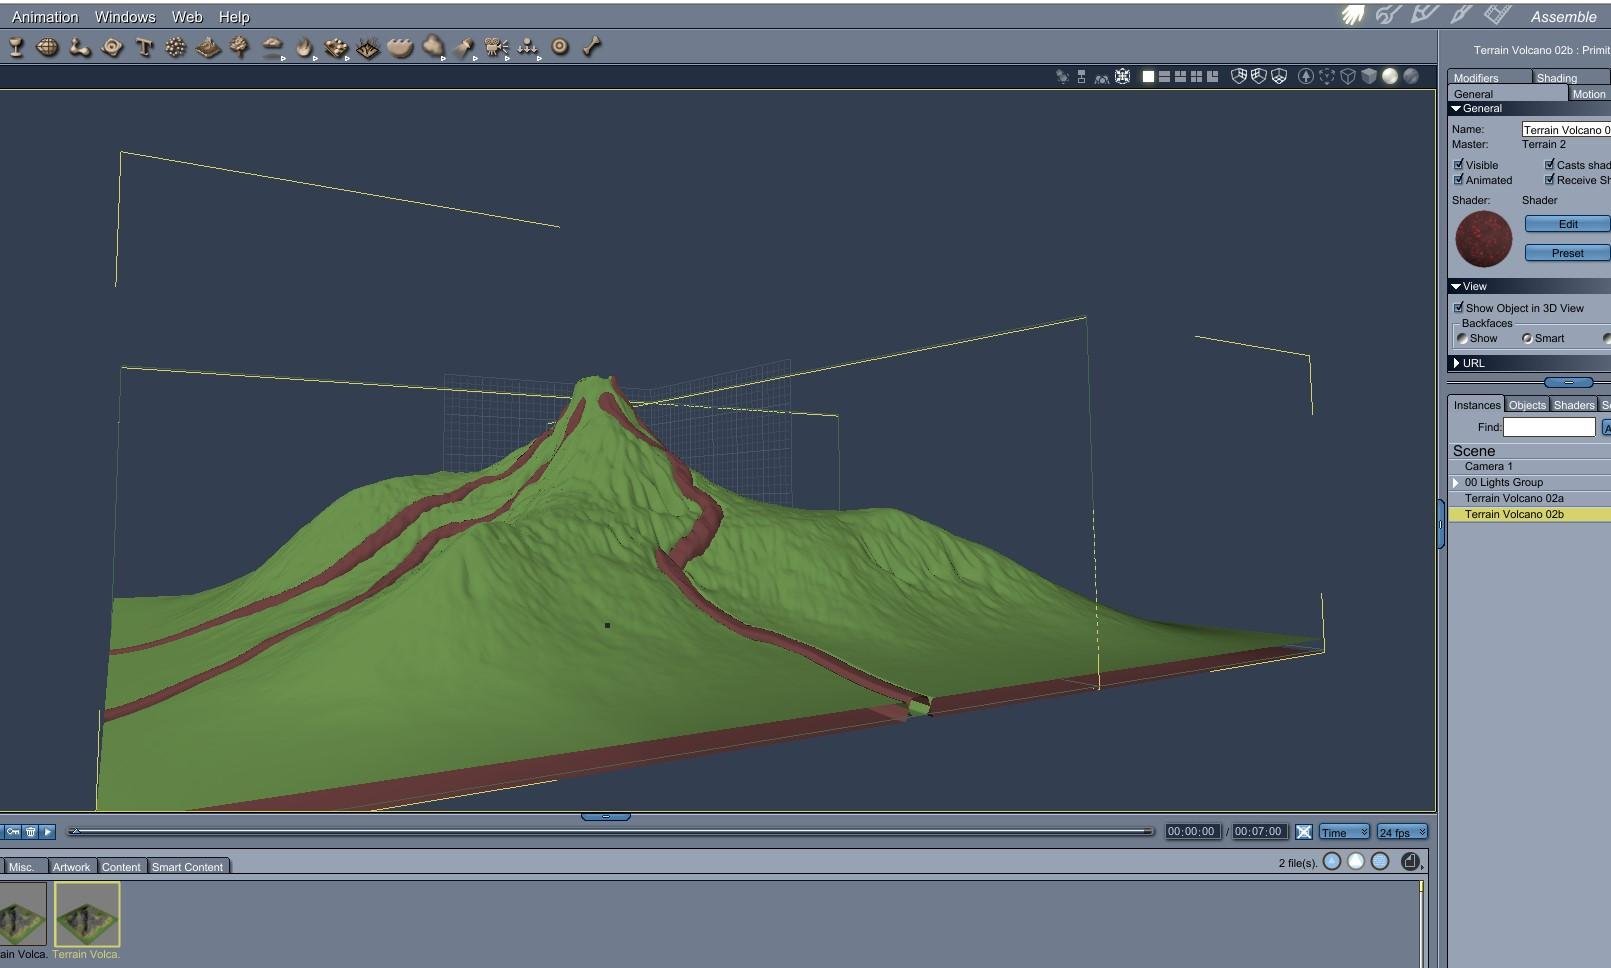Insert a metaball object

(x=80, y=47)
